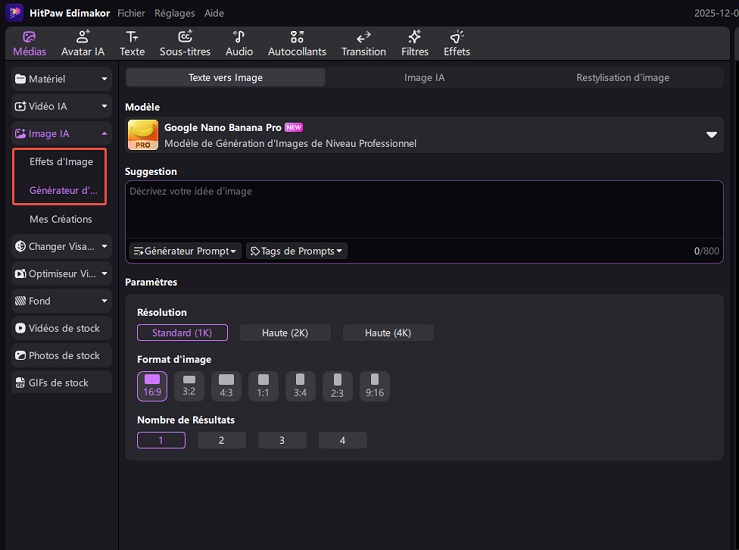Open the Sous-titres tool
The height and width of the screenshot is (550, 739).
point(185,37)
